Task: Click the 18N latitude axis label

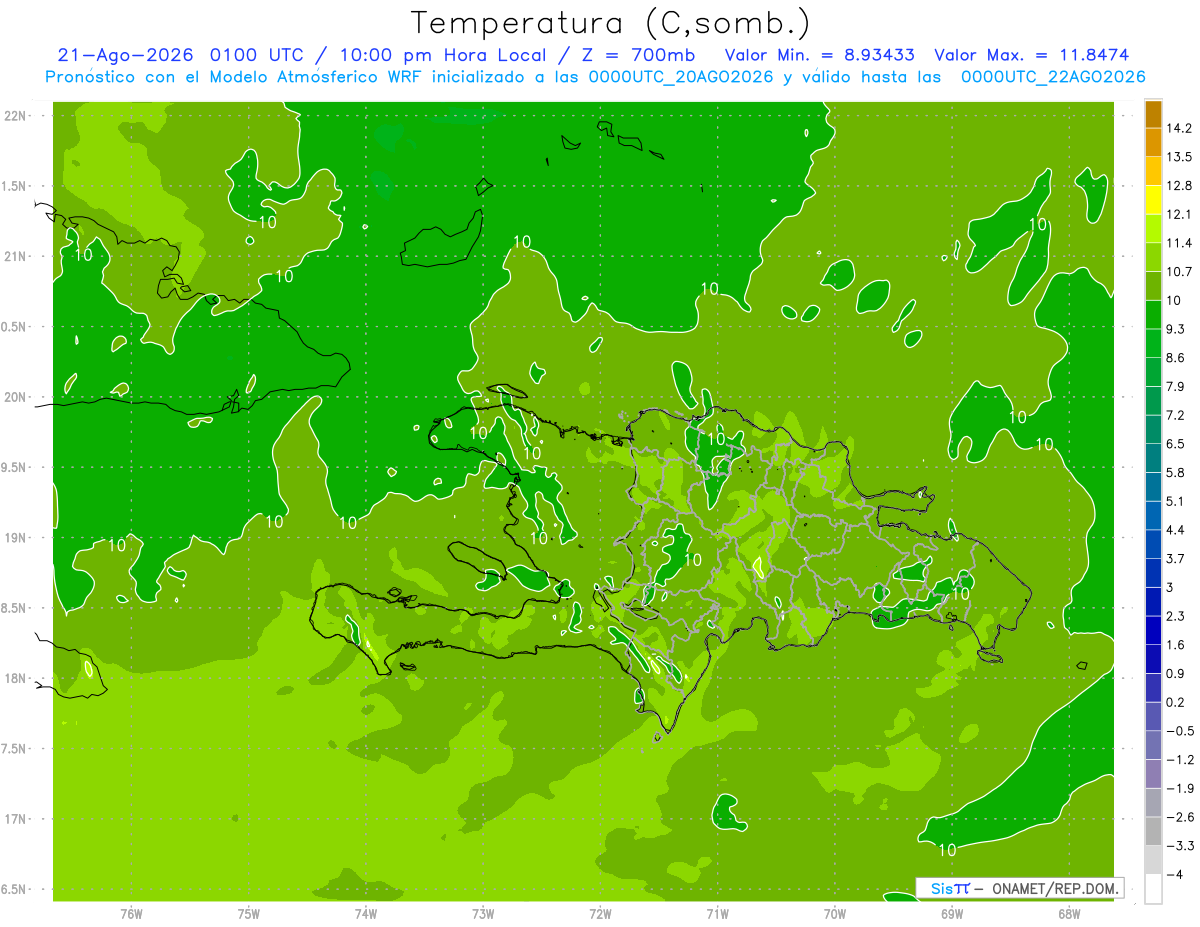Action: click(15, 678)
